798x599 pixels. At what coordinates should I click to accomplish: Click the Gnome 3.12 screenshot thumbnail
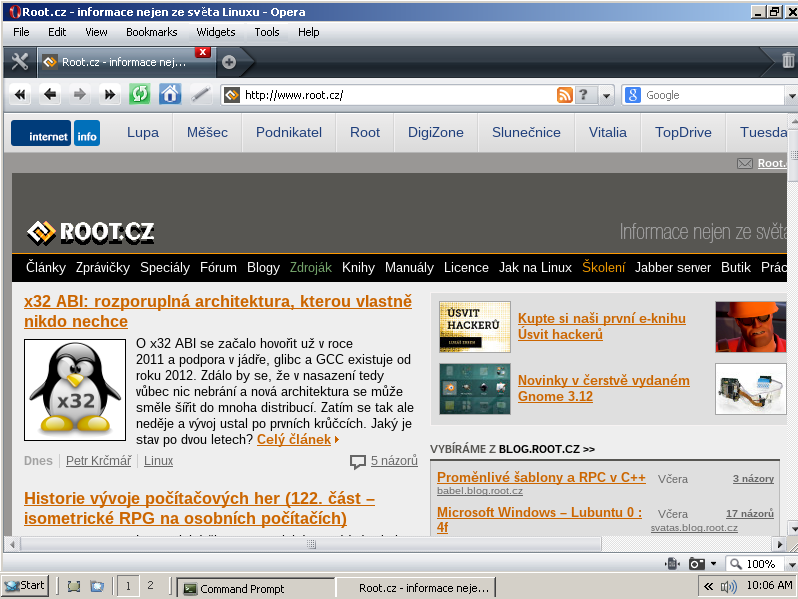click(x=475, y=389)
